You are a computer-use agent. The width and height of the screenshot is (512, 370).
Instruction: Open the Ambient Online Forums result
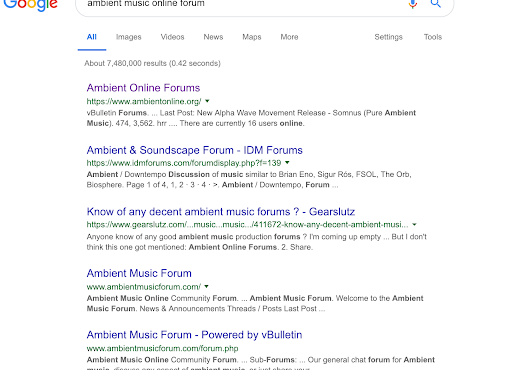click(143, 88)
